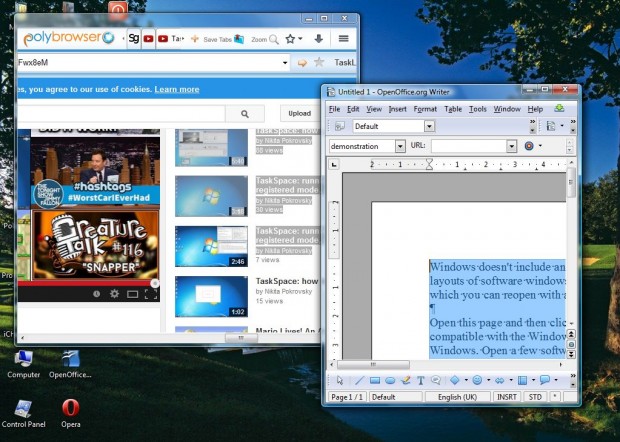The image size is (620, 442).
Task: Click the Save Tabs icon in Polybrowser
Action: [x=239, y=39]
